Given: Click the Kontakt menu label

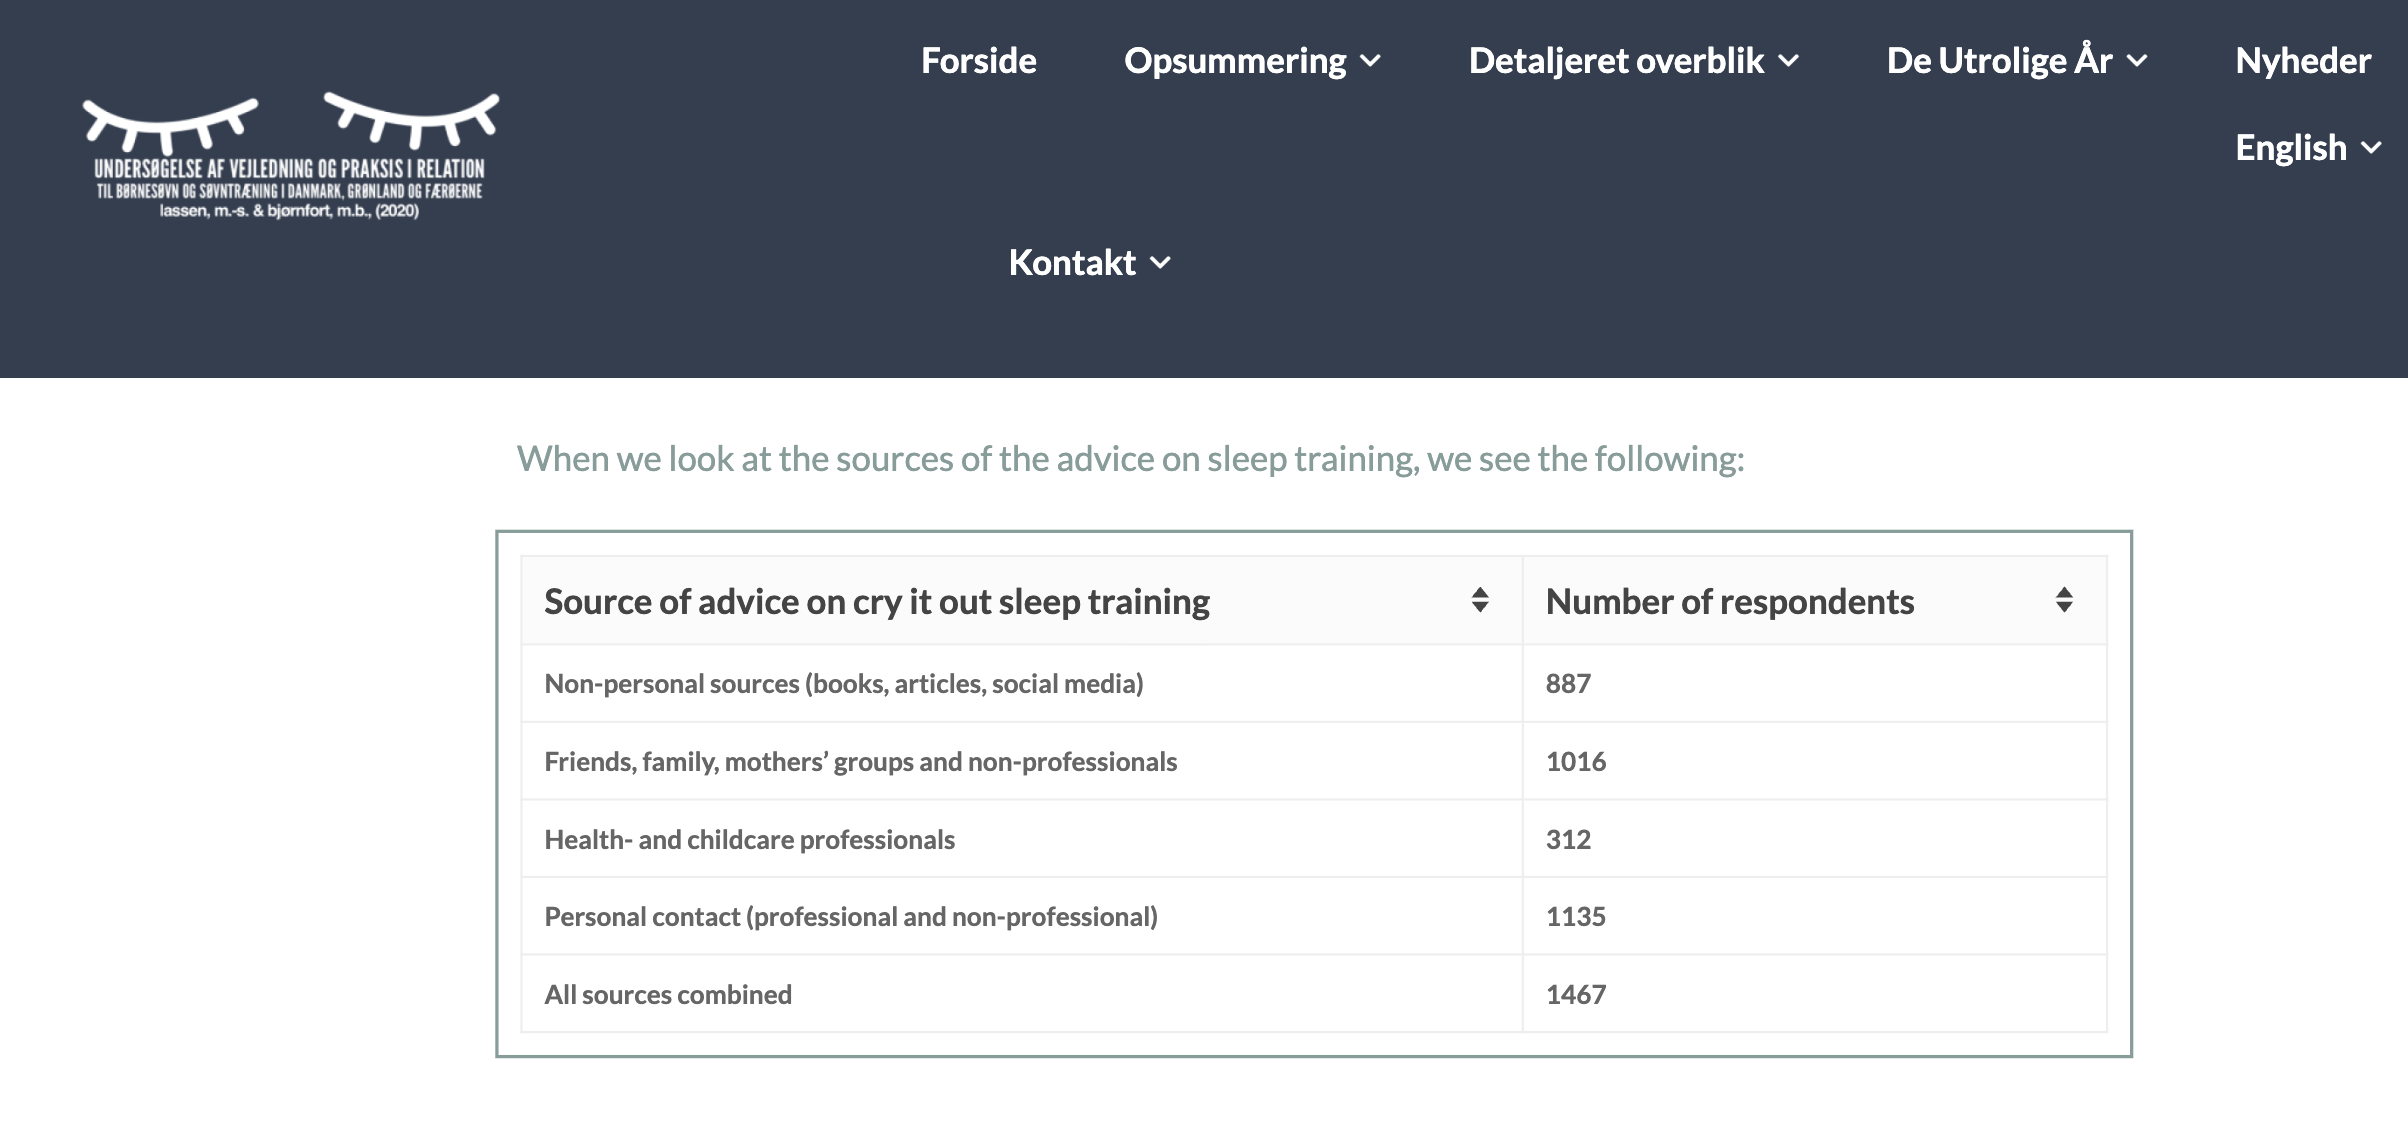Looking at the screenshot, I should pyautogui.click(x=1072, y=263).
